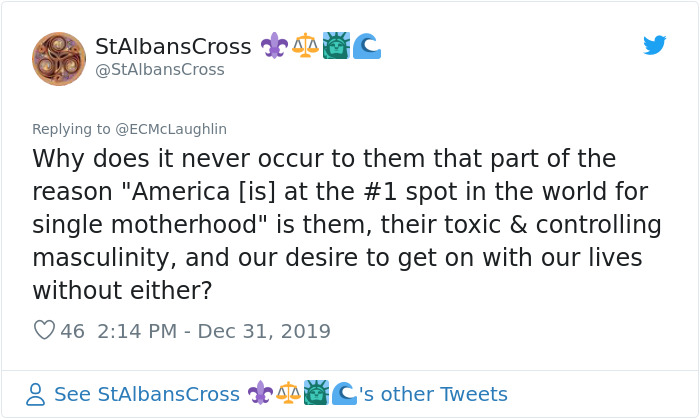Click the 46 likes count
This screenshot has width=700, height=419.
73,331
